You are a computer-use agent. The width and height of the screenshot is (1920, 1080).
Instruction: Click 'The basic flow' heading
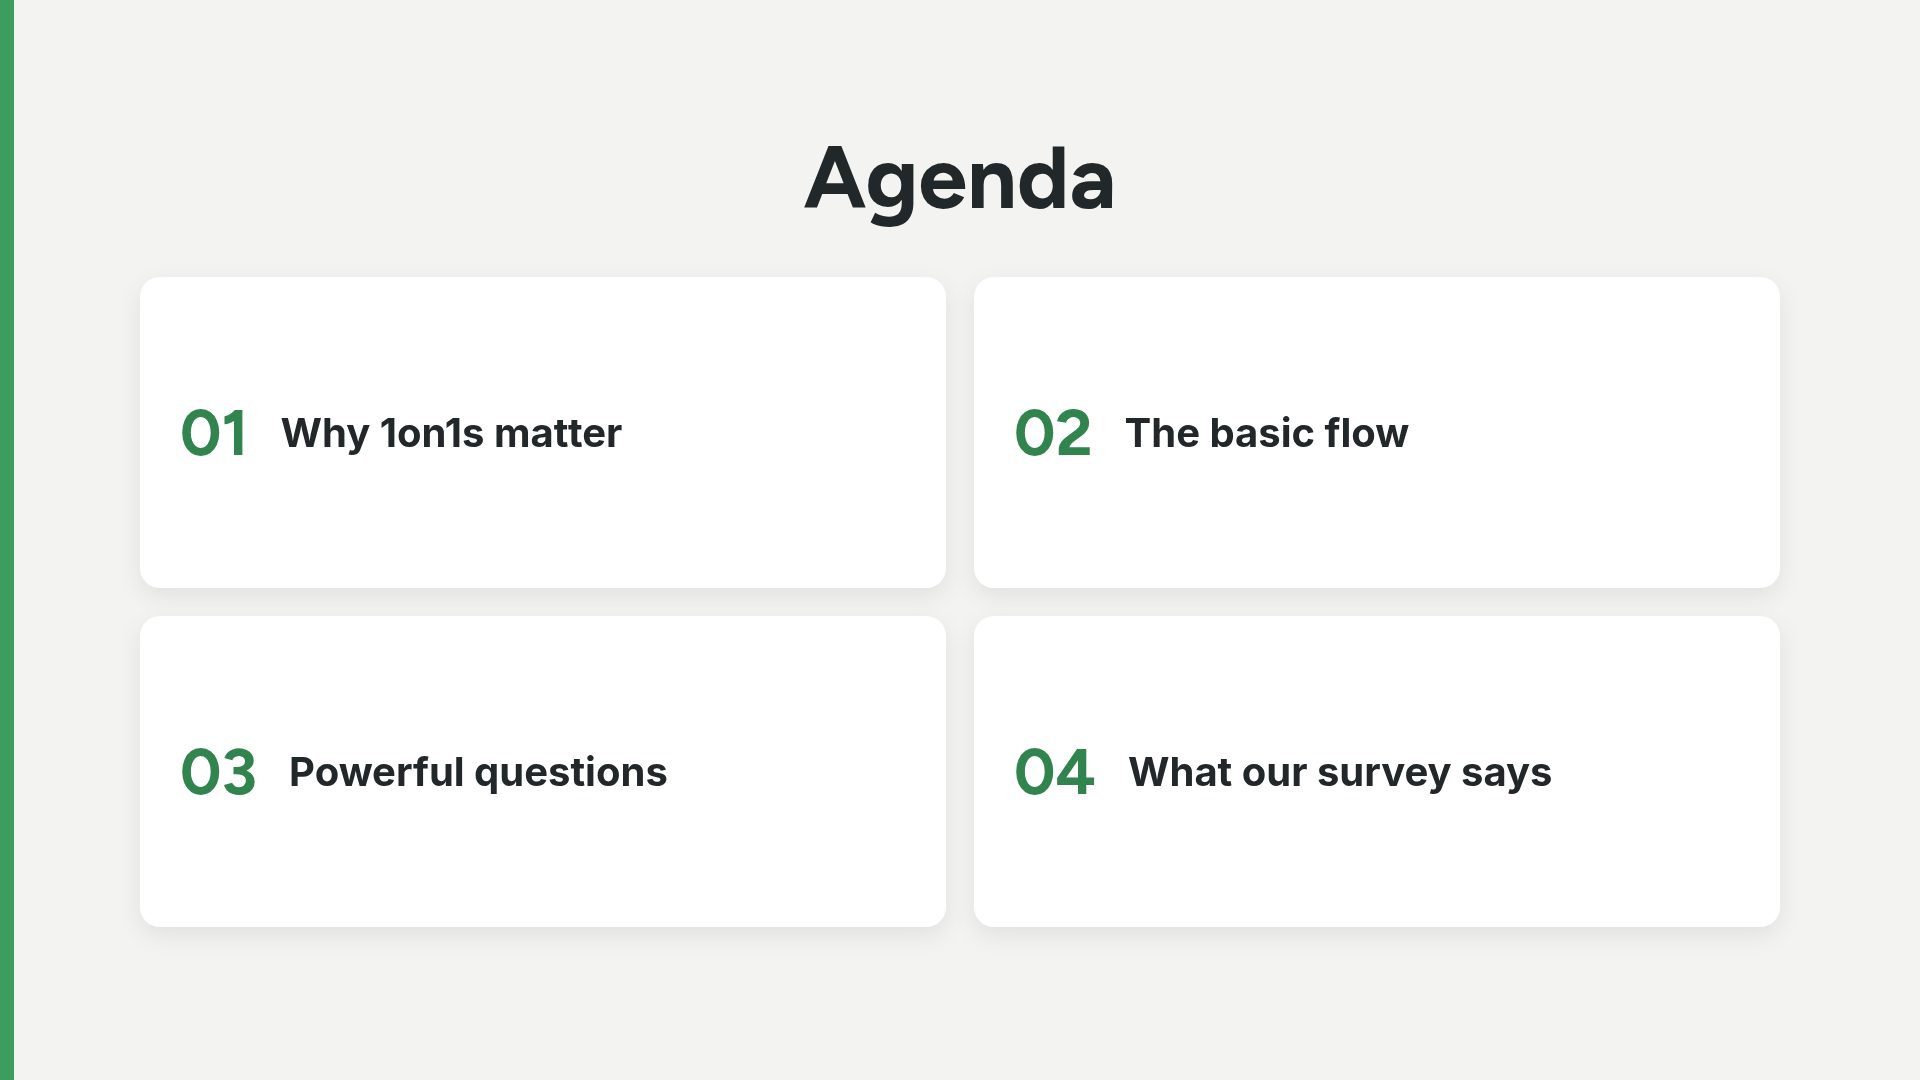[x=1266, y=433]
